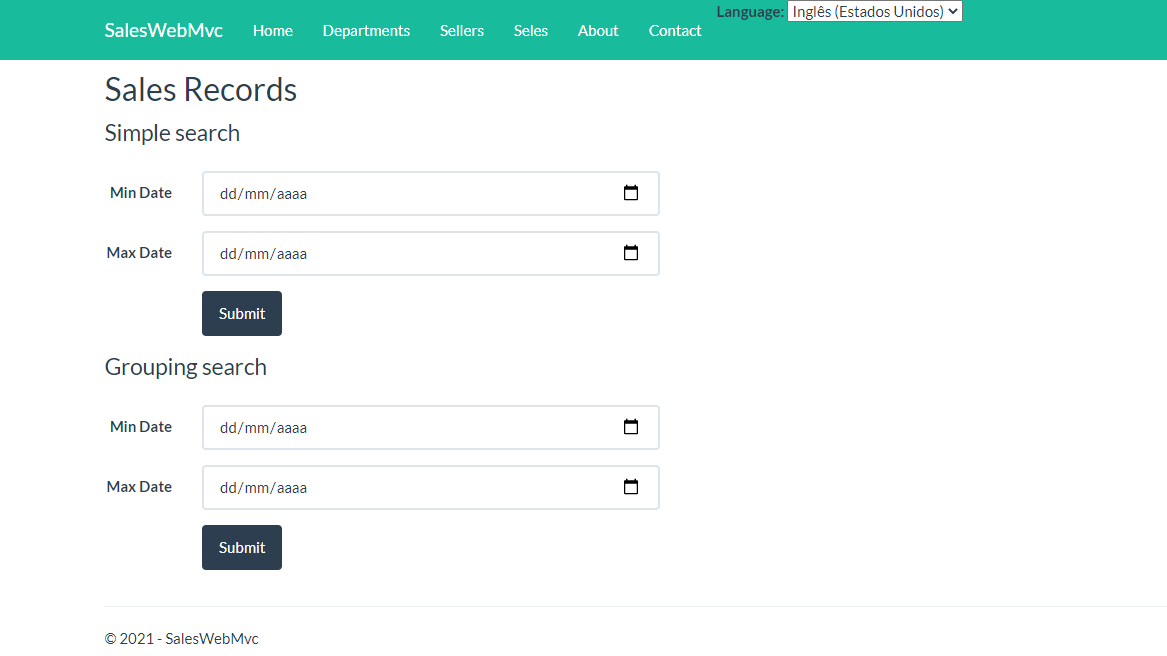This screenshot has height=656, width=1167.
Task: Open the Contact page
Action: click(674, 30)
